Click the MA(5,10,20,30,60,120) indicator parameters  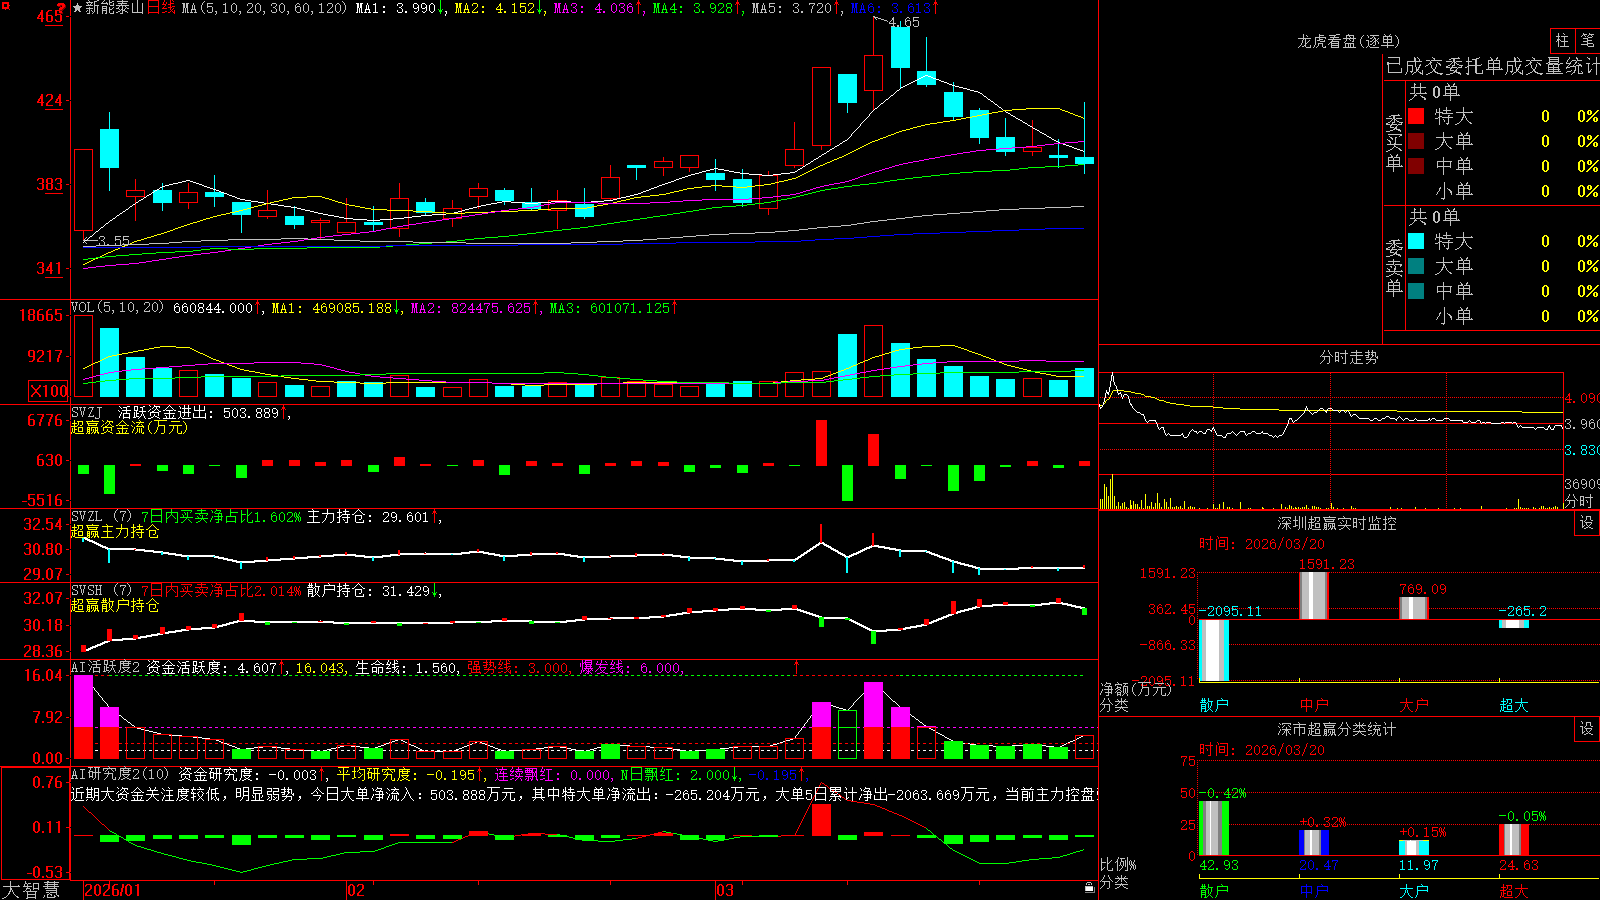click(x=265, y=8)
